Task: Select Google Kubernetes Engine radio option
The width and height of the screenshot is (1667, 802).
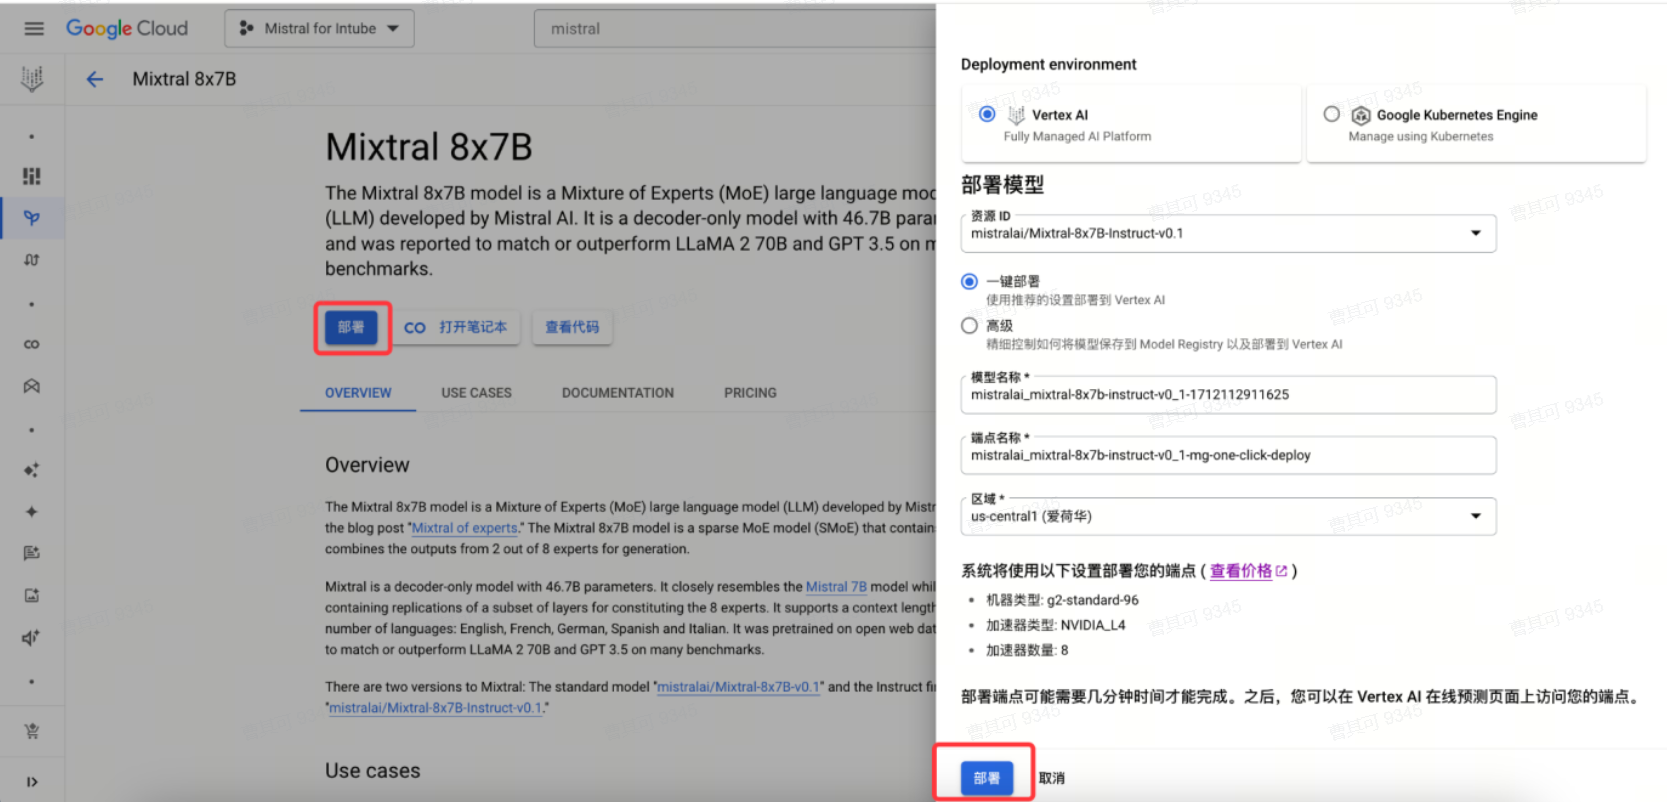Action: (x=1331, y=114)
